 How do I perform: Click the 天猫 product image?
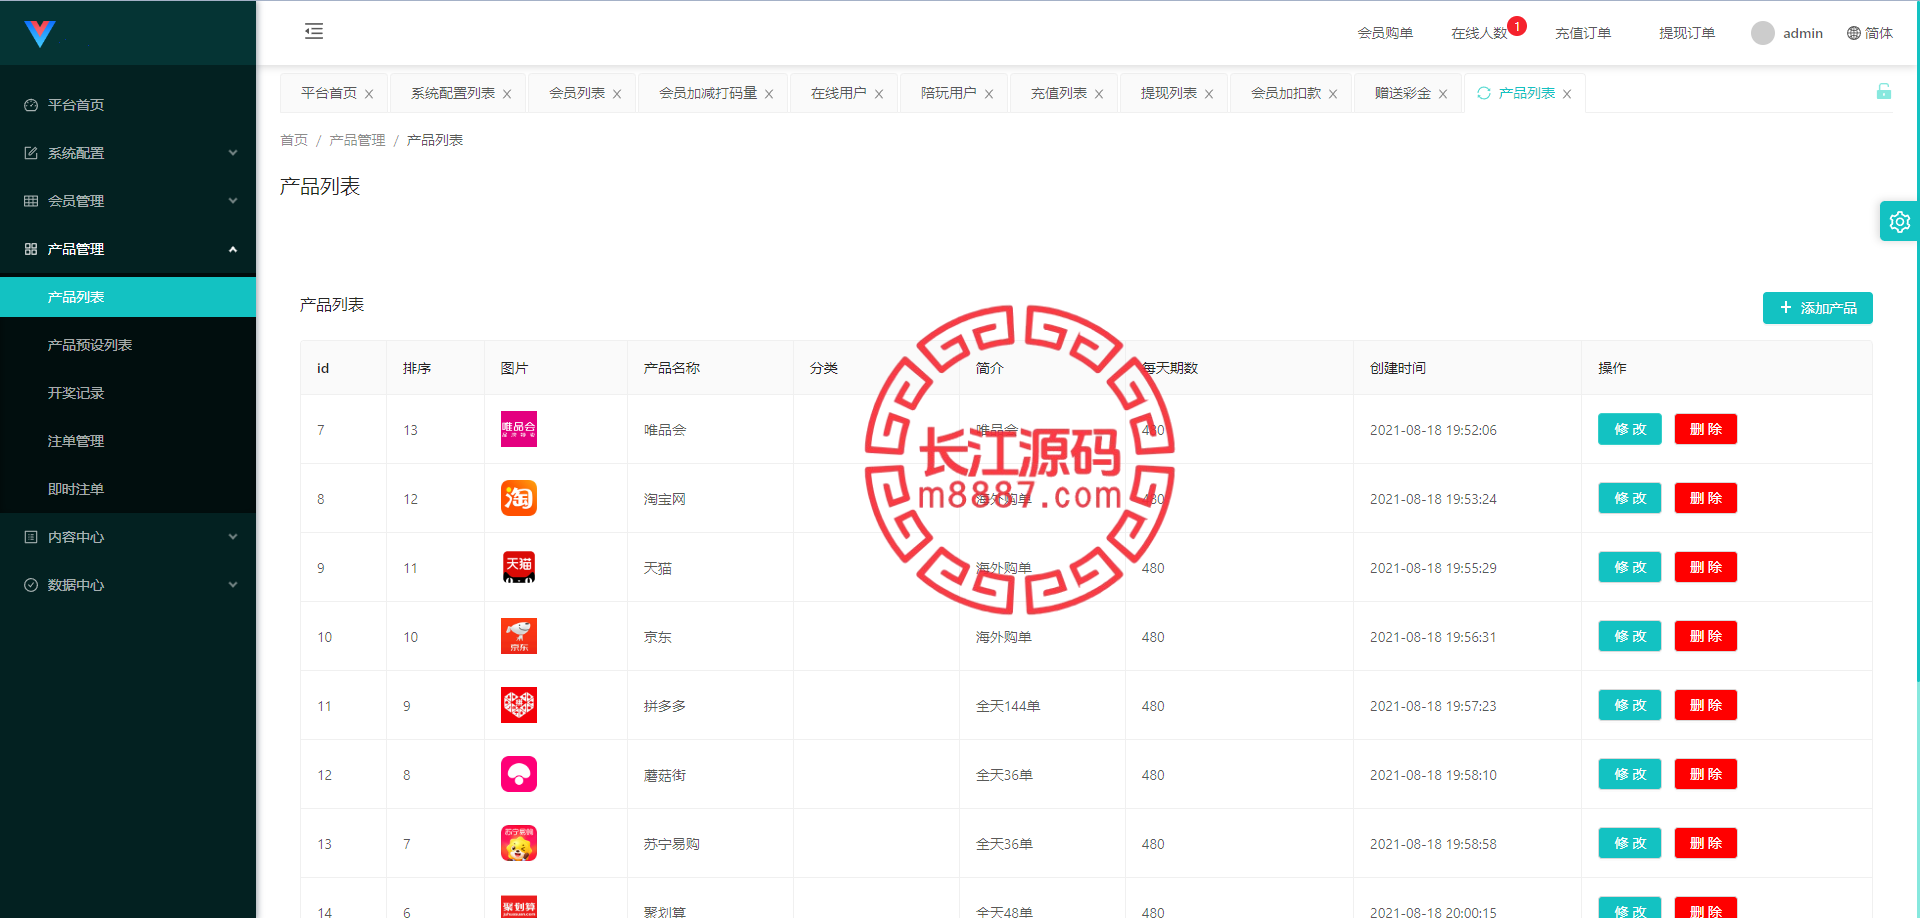[x=519, y=567]
